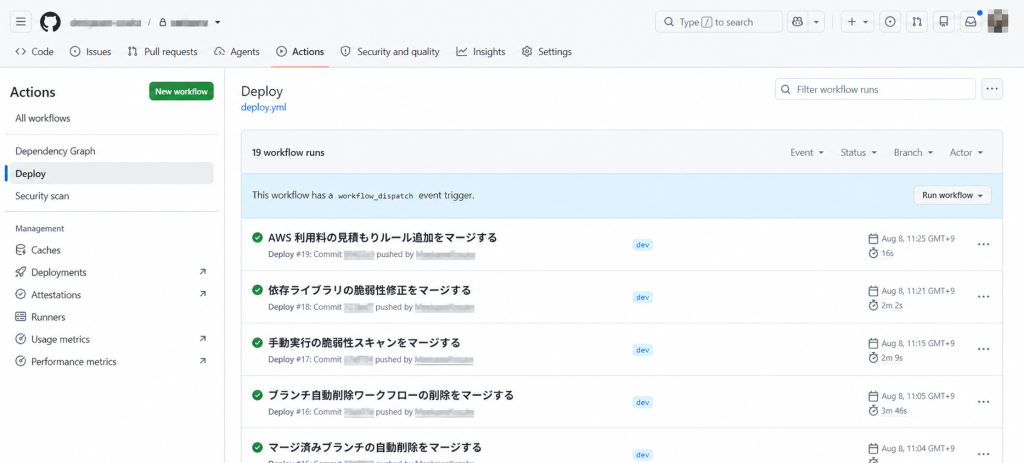Open run ブランチ自動削除ワークフローの削除をマージする
This screenshot has height=463, width=1024.
[x=391, y=395]
